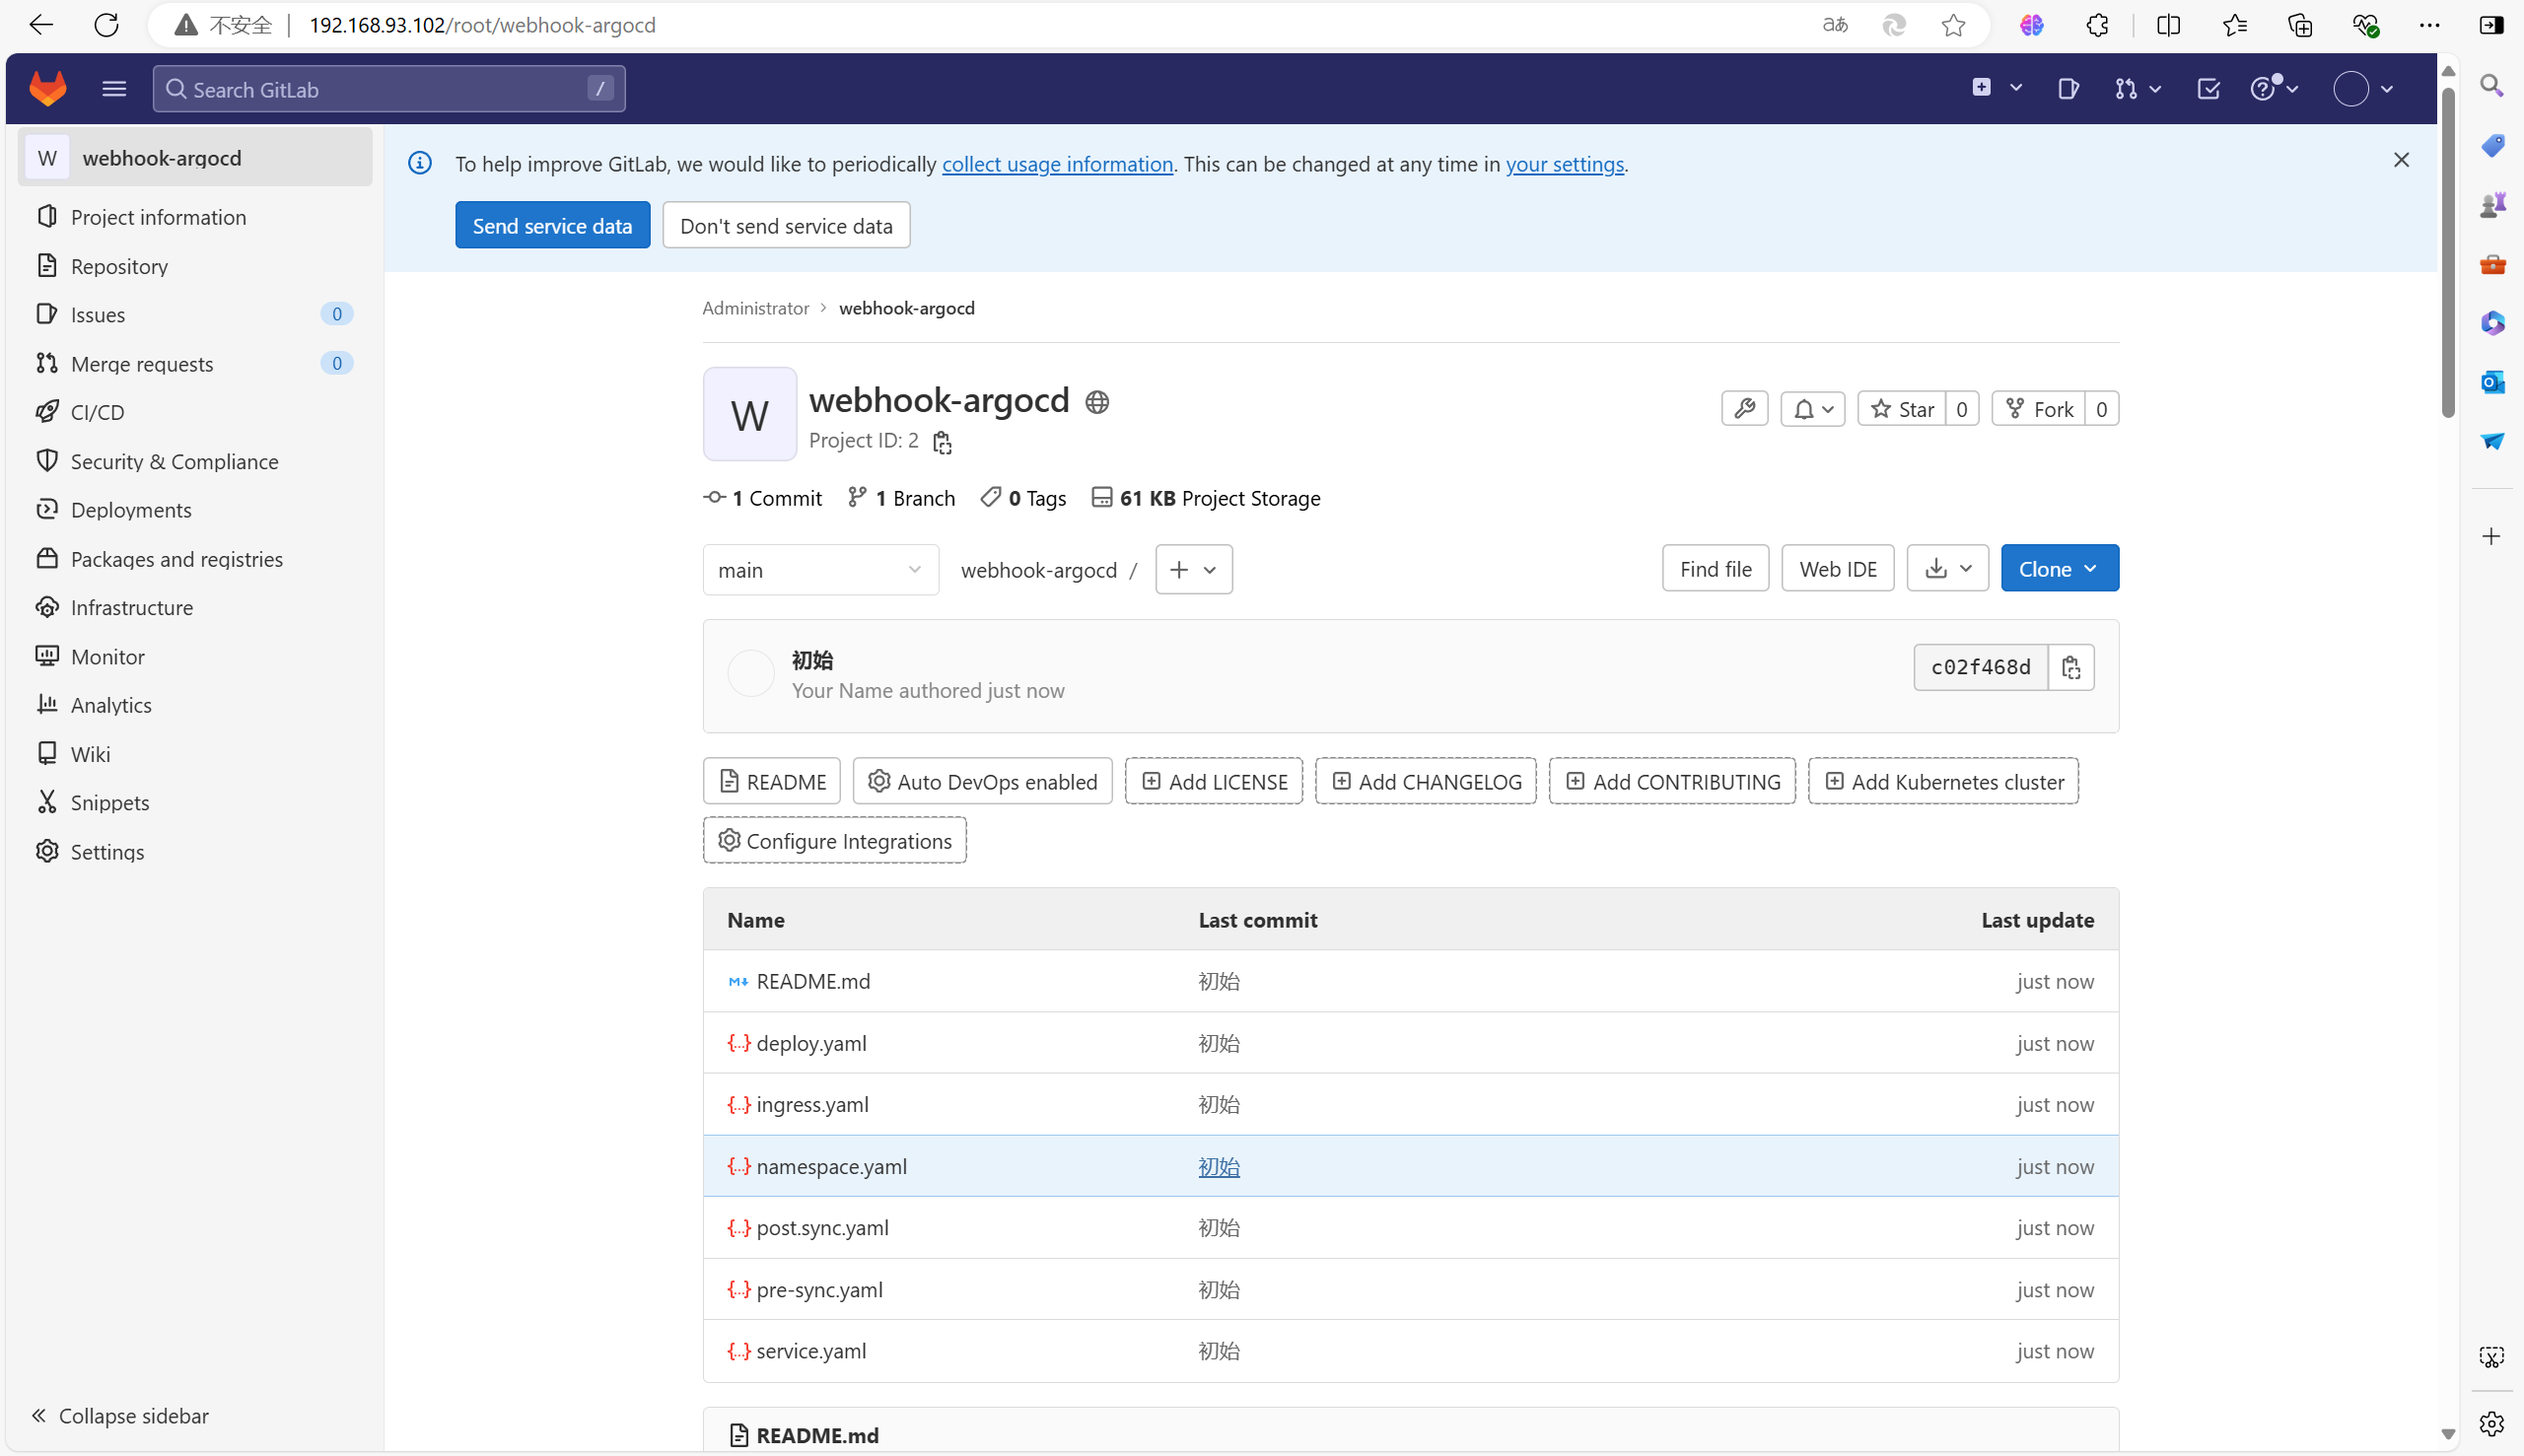Click Send service data button

pyautogui.click(x=552, y=225)
